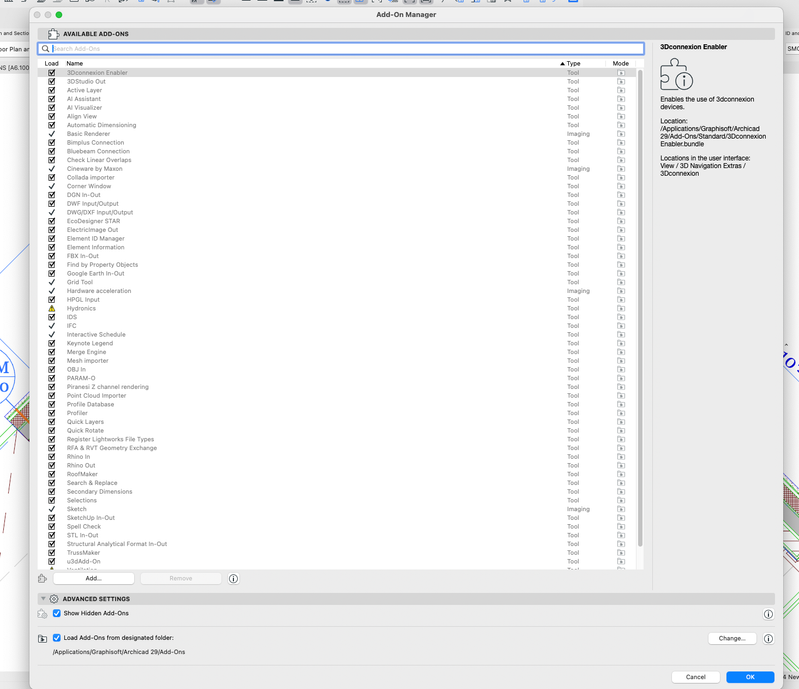Image resolution: width=799 pixels, height=689 pixels.
Task: Click the Mode icon in the RoofMaker row
Action: 621,474
